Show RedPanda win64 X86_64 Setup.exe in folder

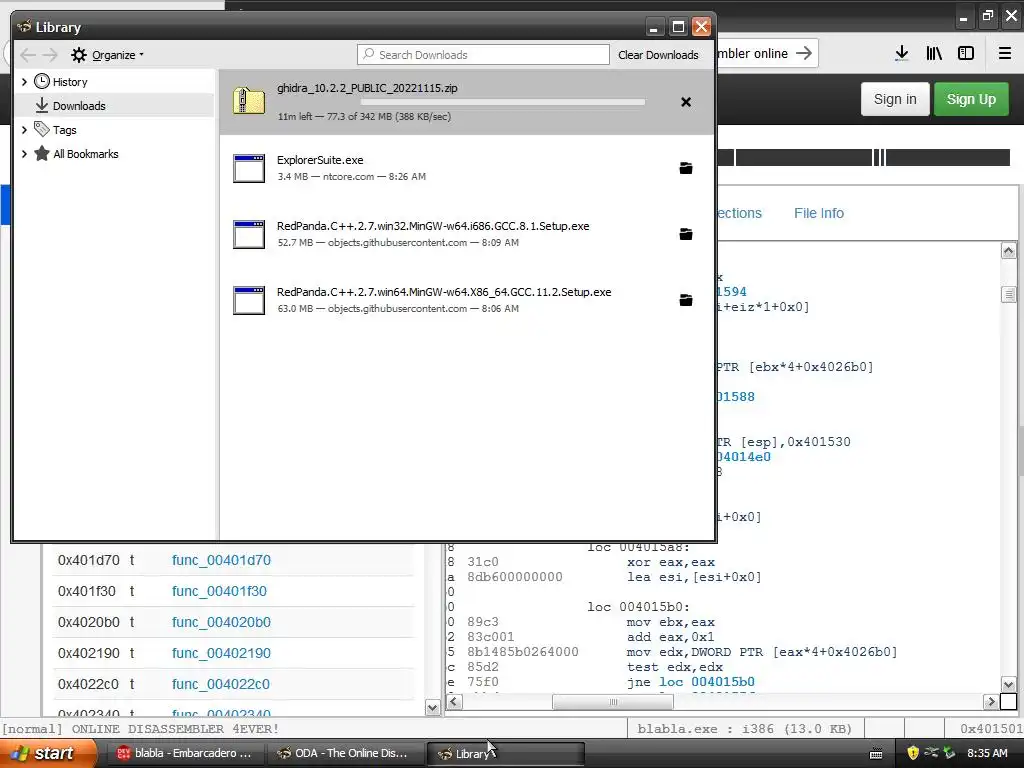pos(686,300)
